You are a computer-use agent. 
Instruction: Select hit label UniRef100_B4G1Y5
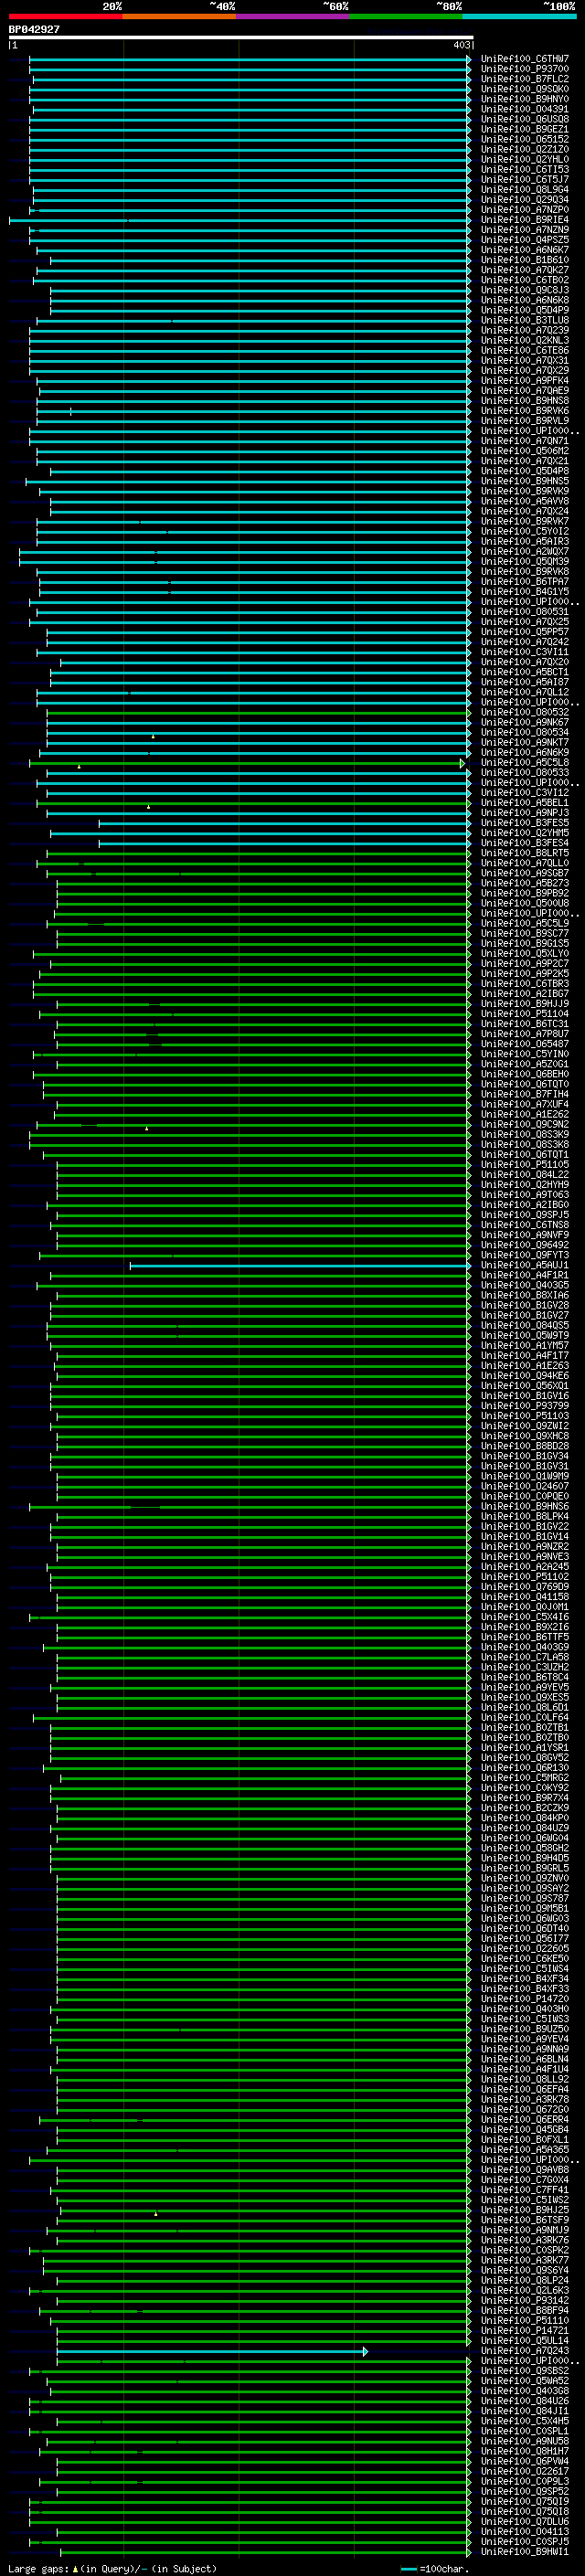(525, 592)
